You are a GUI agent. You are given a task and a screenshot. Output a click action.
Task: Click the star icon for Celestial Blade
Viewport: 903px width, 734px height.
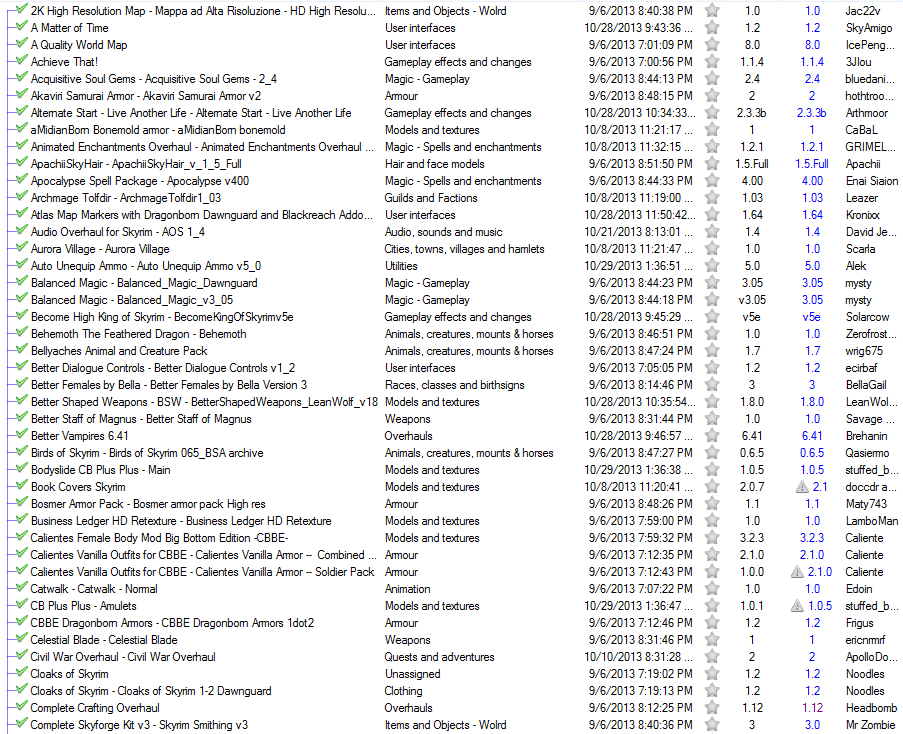712,639
